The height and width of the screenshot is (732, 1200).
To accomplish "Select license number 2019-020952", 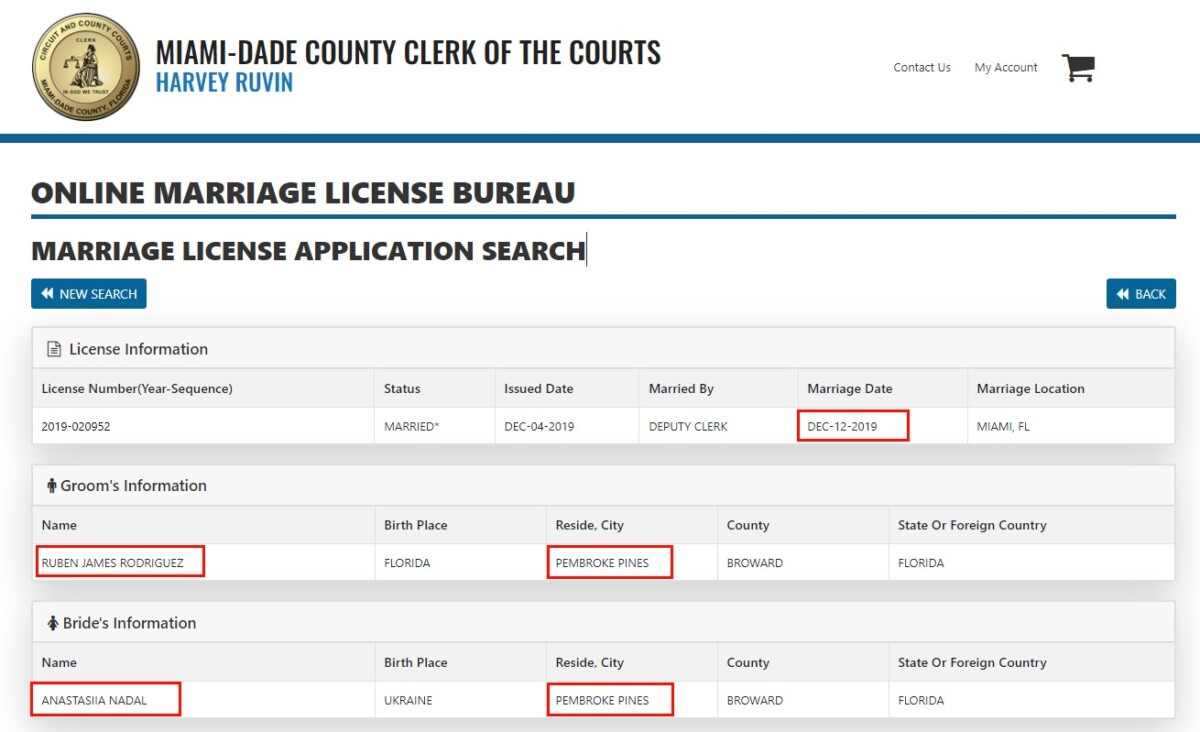I will tap(76, 426).
